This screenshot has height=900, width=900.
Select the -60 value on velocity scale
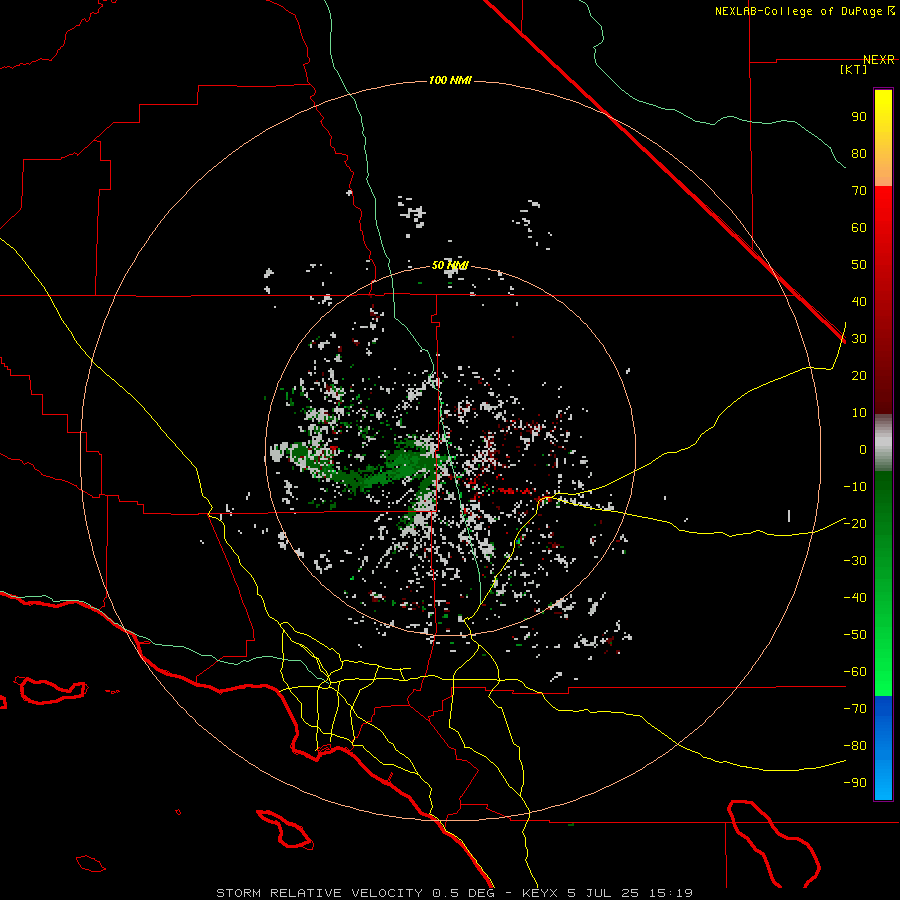tap(855, 672)
